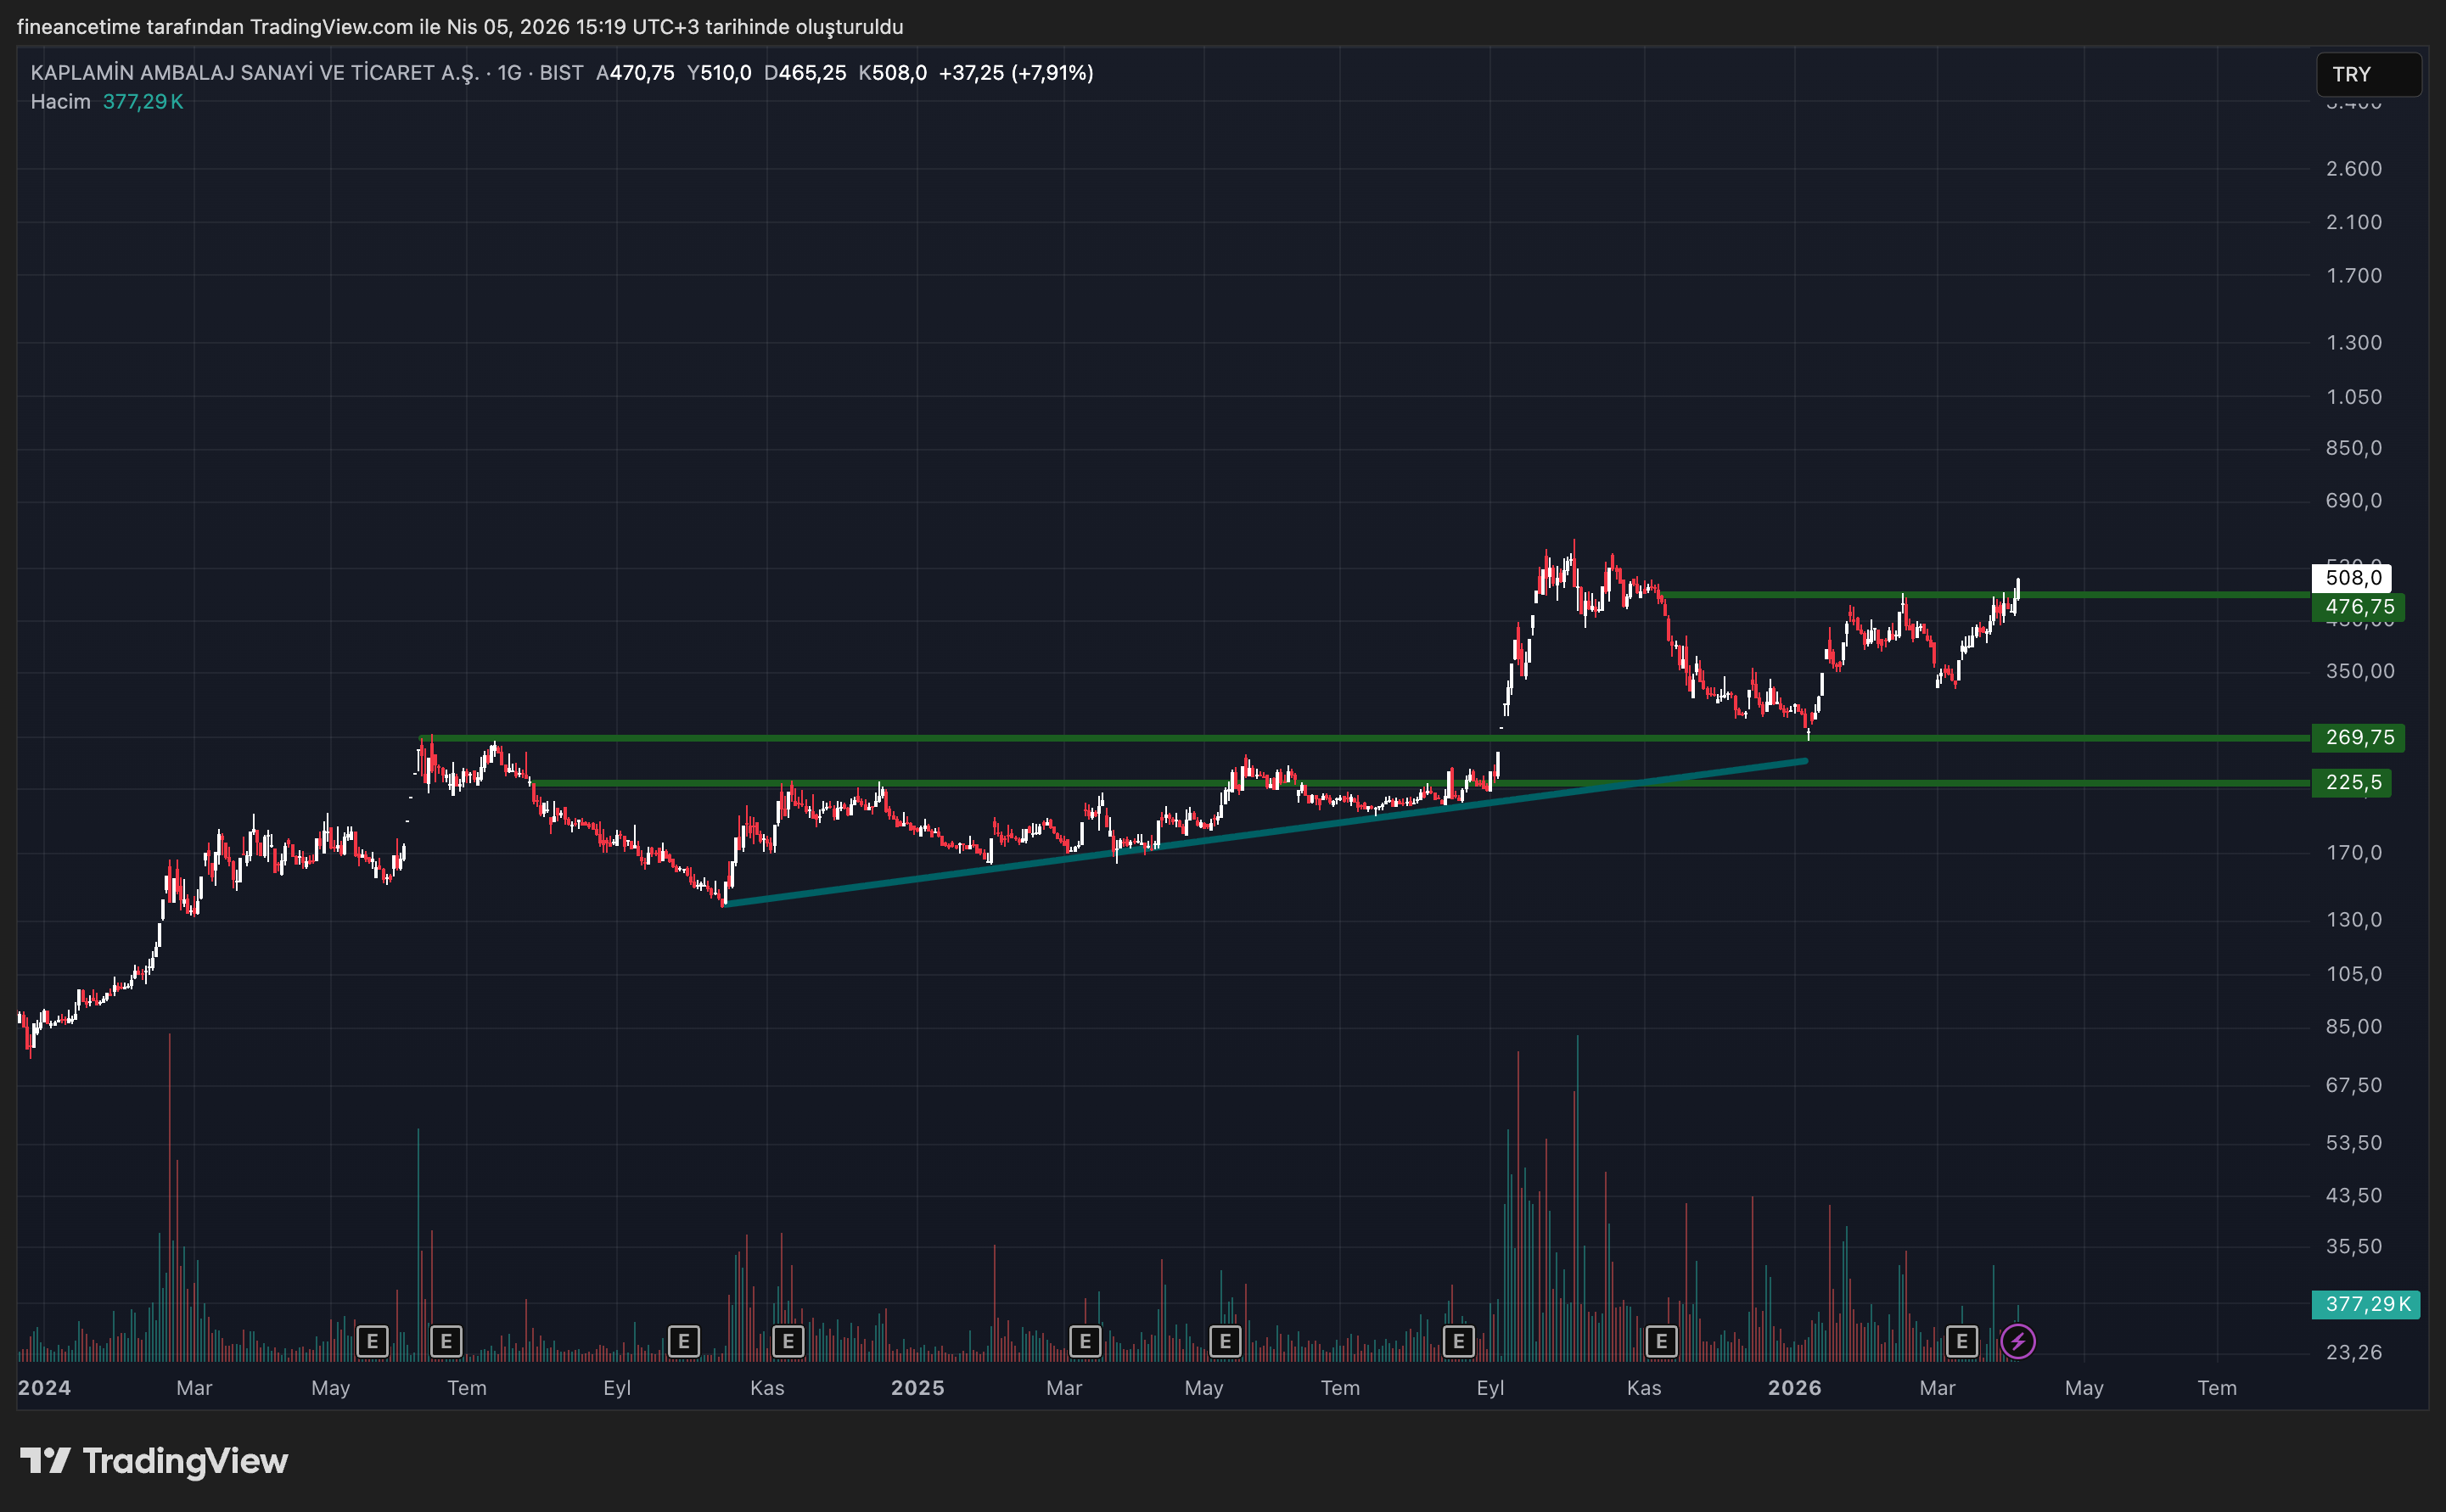Click the 2025 label on time axis
This screenshot has height=1512, width=2446.
(917, 1388)
